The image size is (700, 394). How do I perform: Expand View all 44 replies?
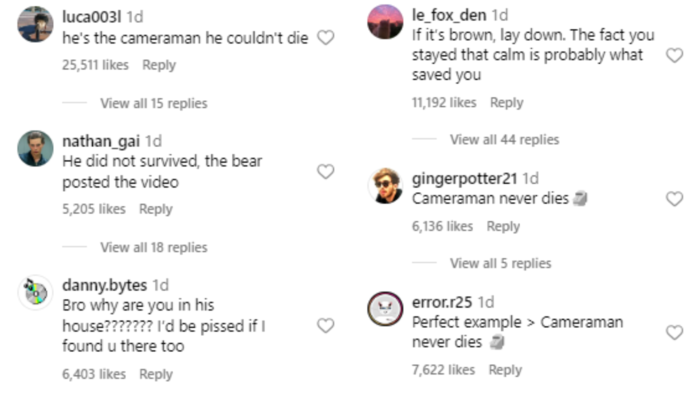(504, 140)
